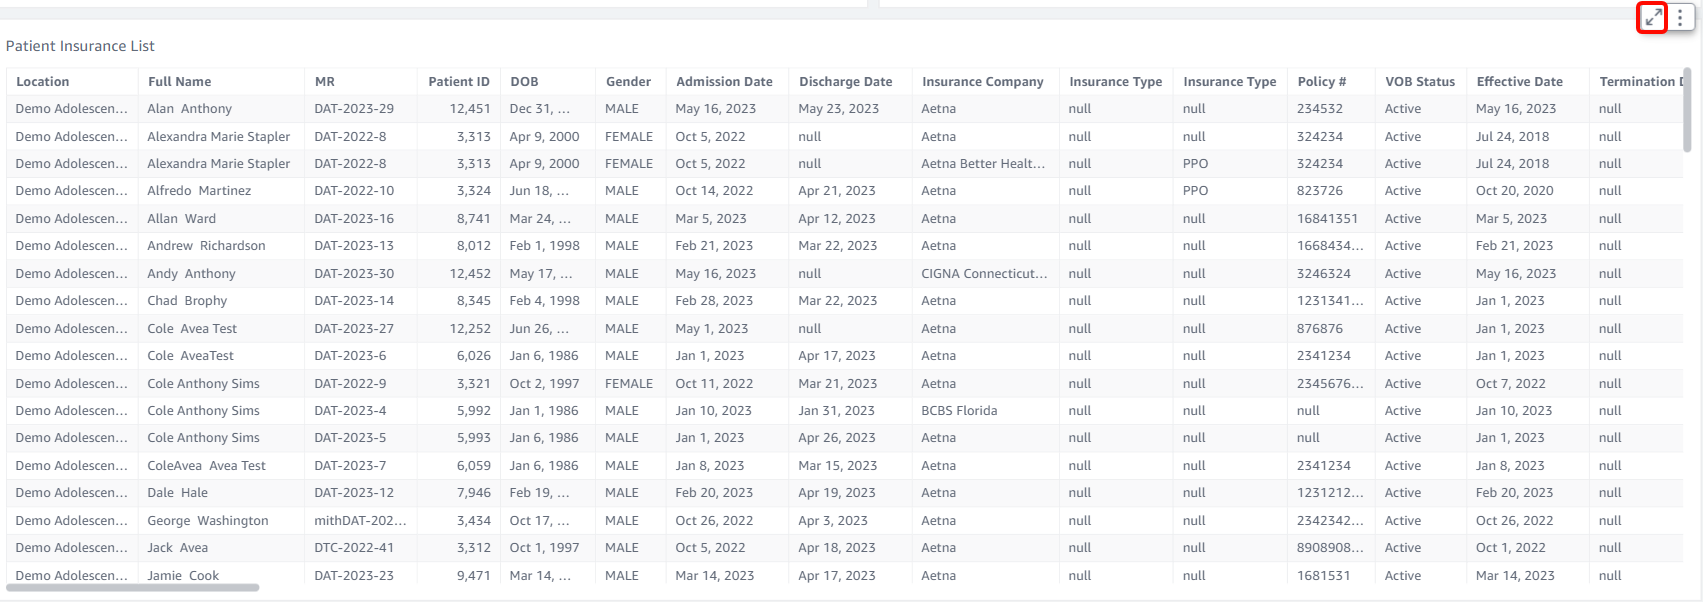Click MR cell DAT-2023-29
1703x608 pixels.
point(354,109)
